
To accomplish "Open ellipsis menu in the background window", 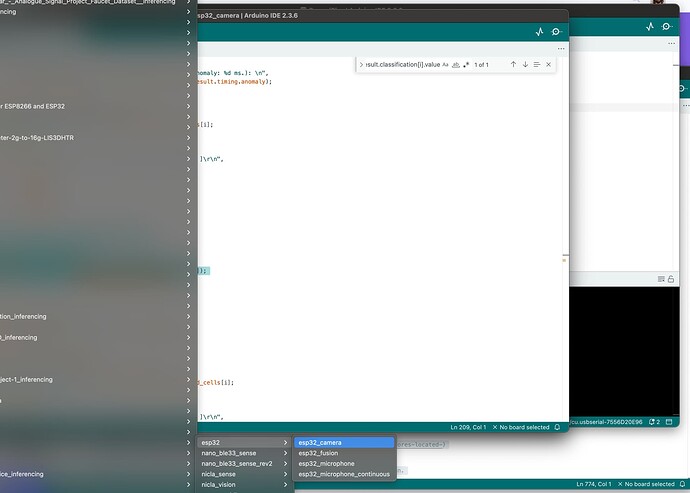I will [x=671, y=43].
